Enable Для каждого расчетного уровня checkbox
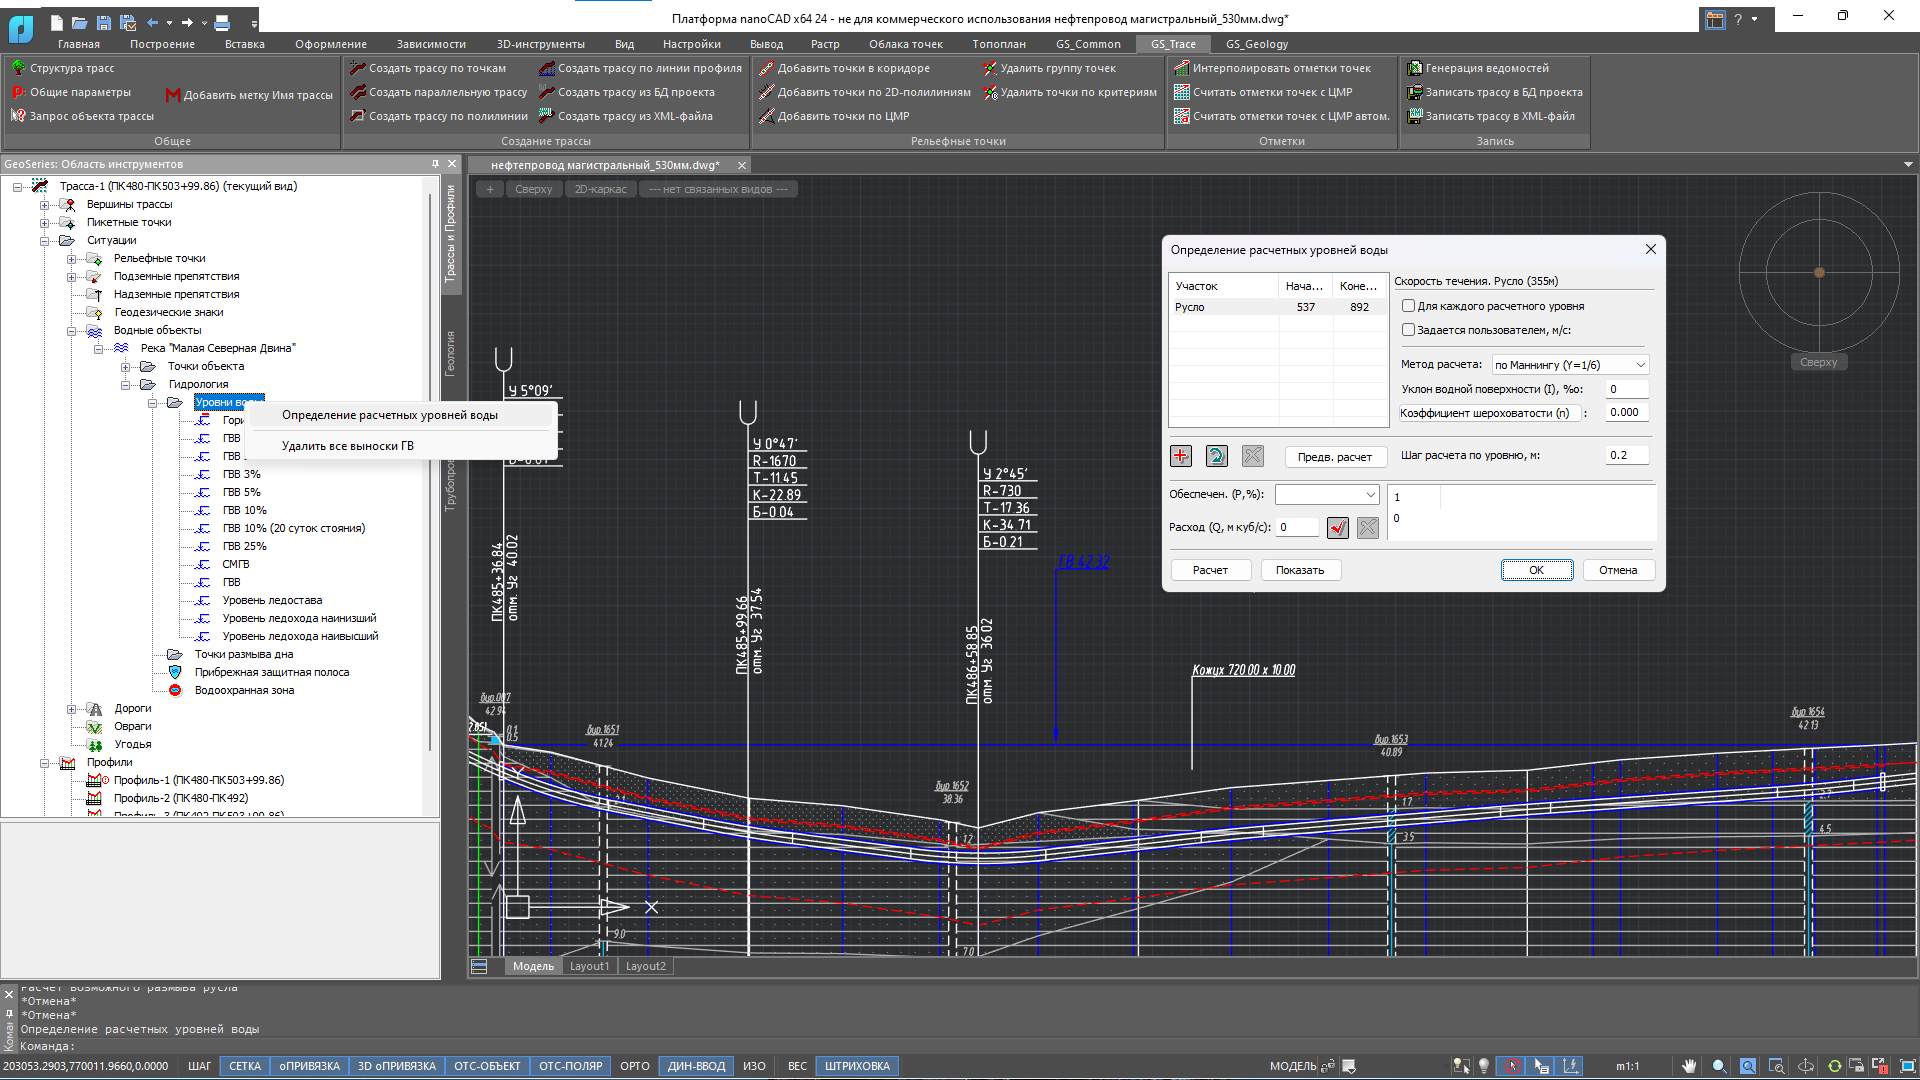The width and height of the screenshot is (1920, 1080). click(x=1408, y=306)
